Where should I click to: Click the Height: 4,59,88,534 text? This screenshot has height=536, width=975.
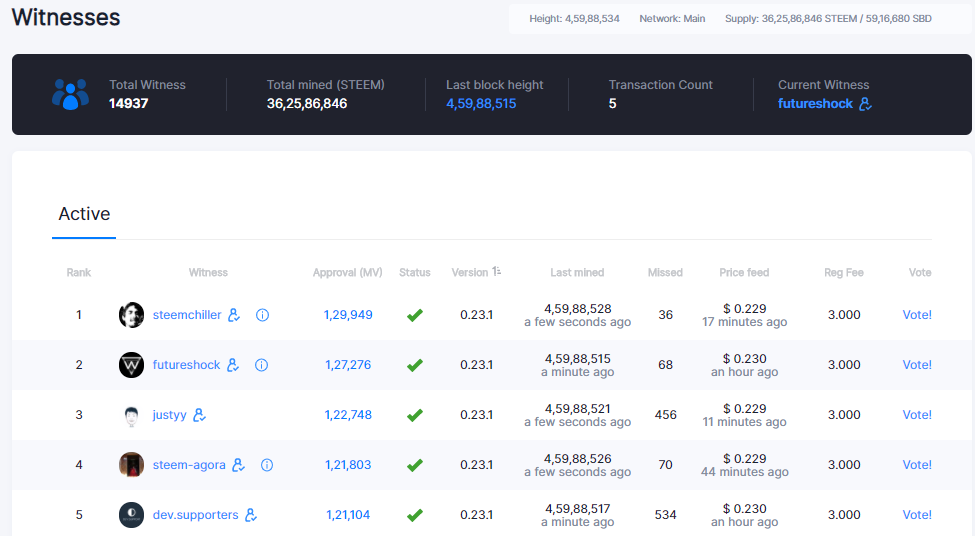pos(574,19)
